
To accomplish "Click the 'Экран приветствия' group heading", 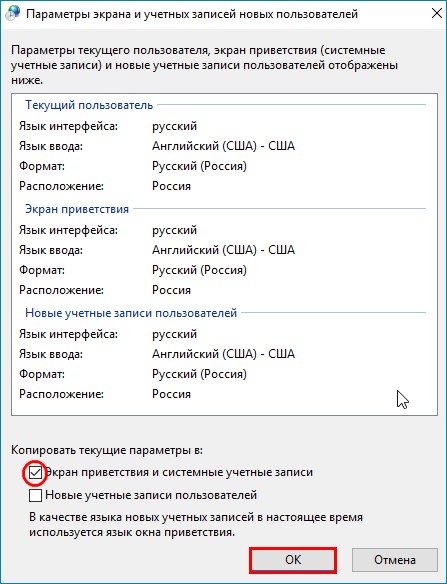I will [x=77, y=209].
